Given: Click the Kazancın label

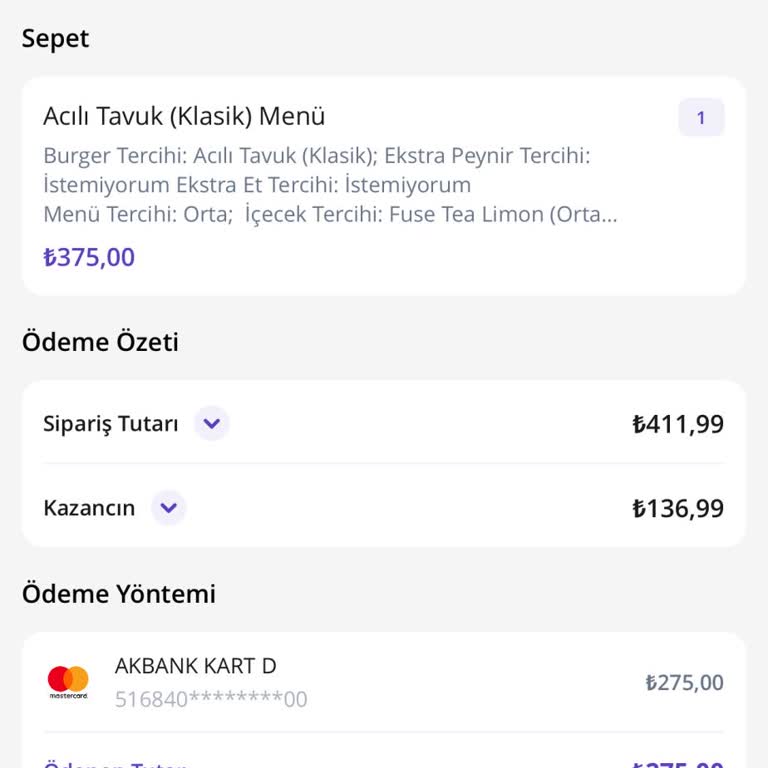Looking at the screenshot, I should 89,508.
